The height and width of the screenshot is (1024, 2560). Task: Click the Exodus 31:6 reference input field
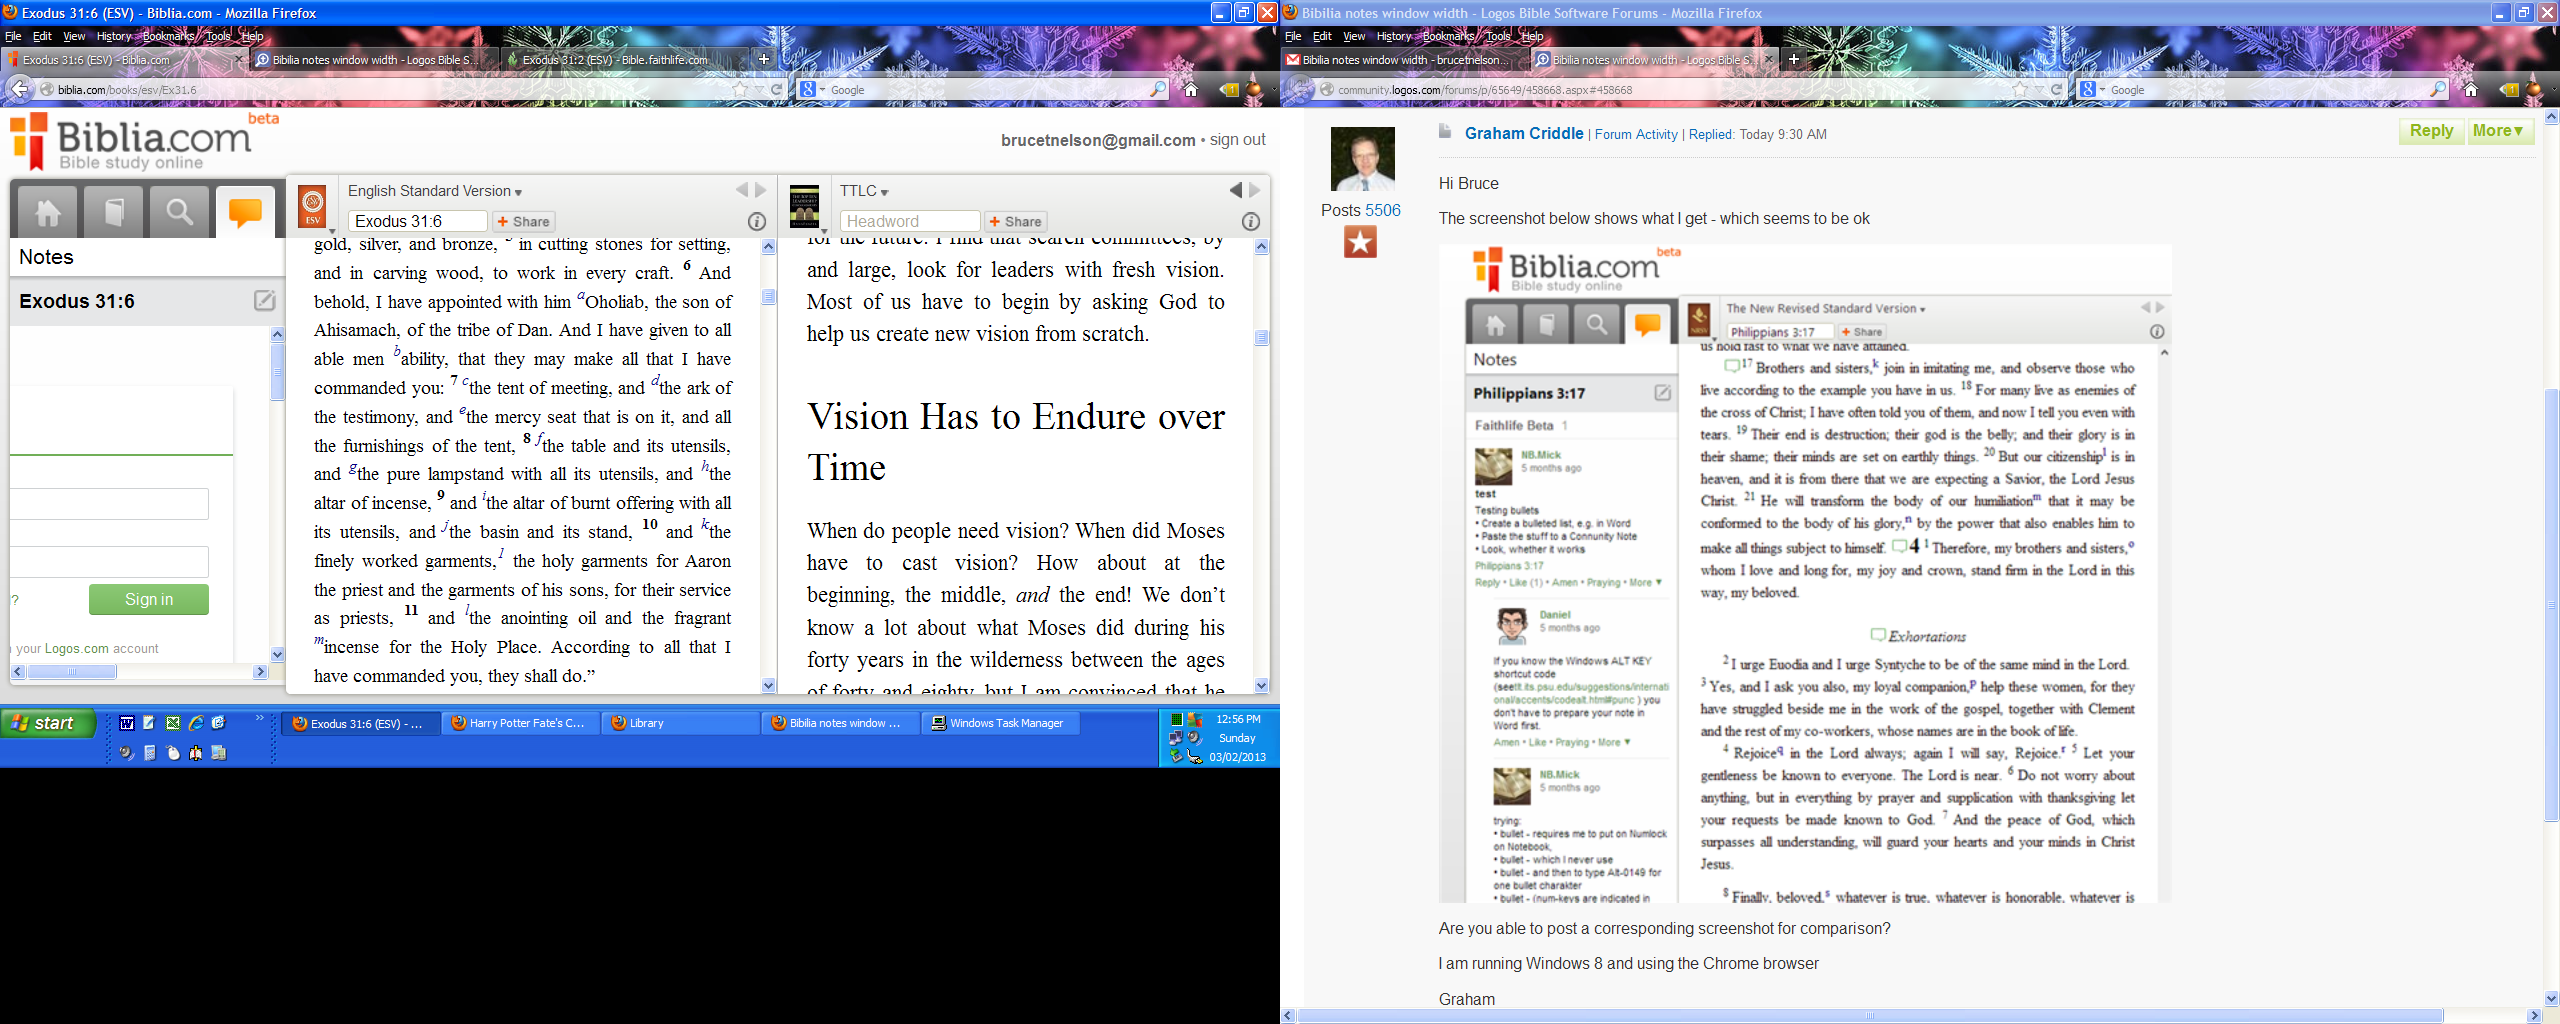click(x=418, y=221)
